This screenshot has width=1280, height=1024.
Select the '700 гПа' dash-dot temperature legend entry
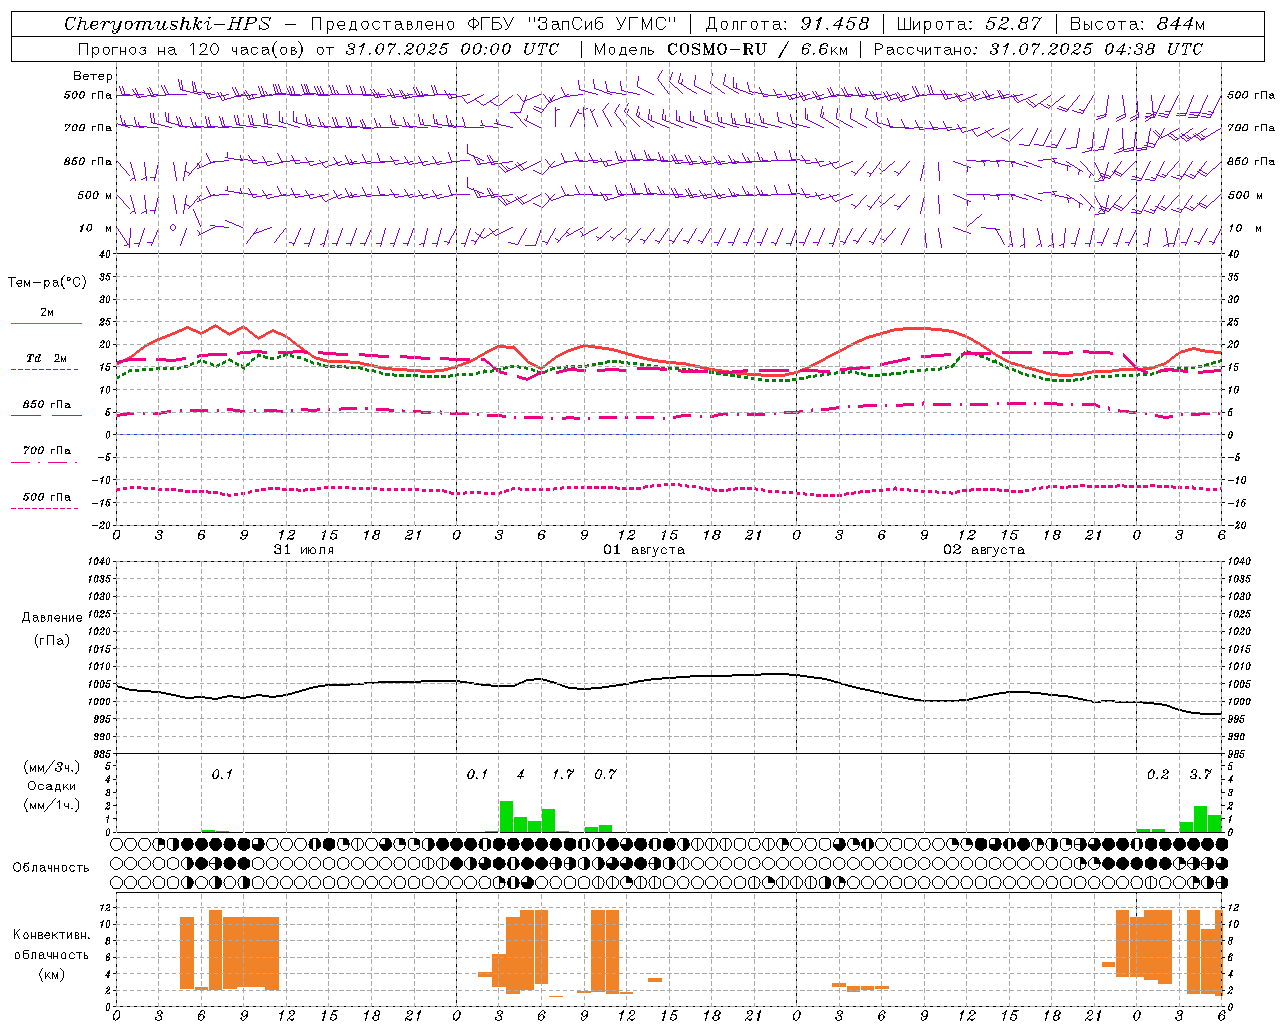[46, 450]
